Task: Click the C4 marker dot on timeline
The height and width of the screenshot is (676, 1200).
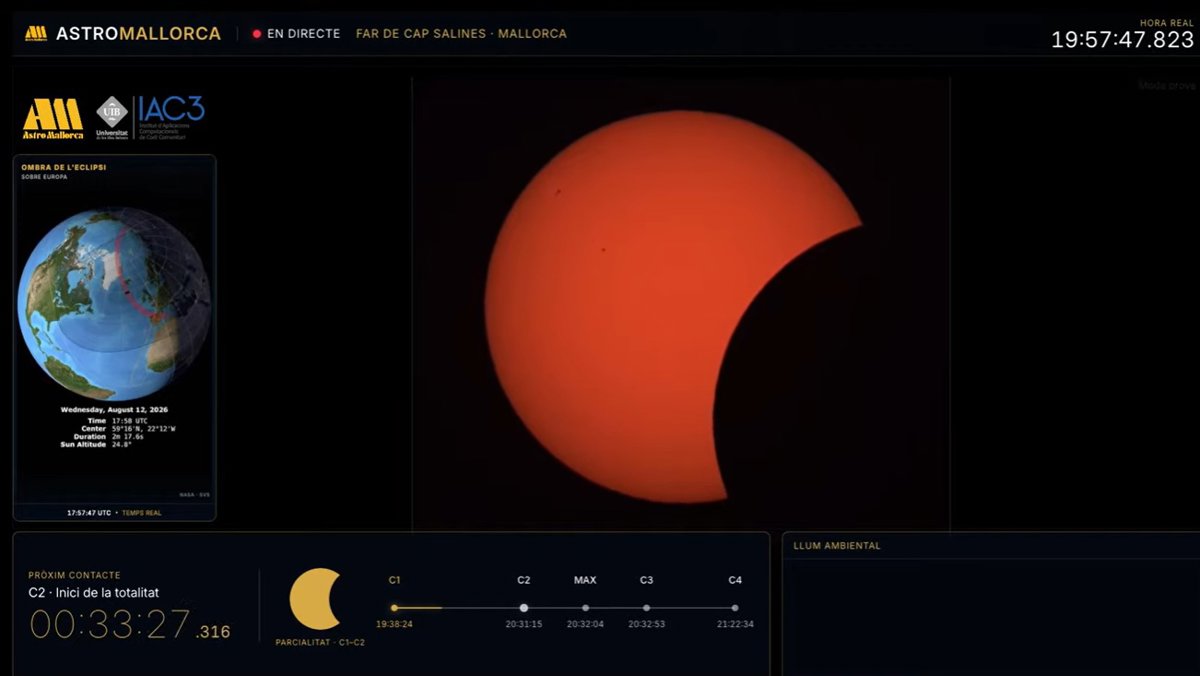Action: click(x=735, y=607)
